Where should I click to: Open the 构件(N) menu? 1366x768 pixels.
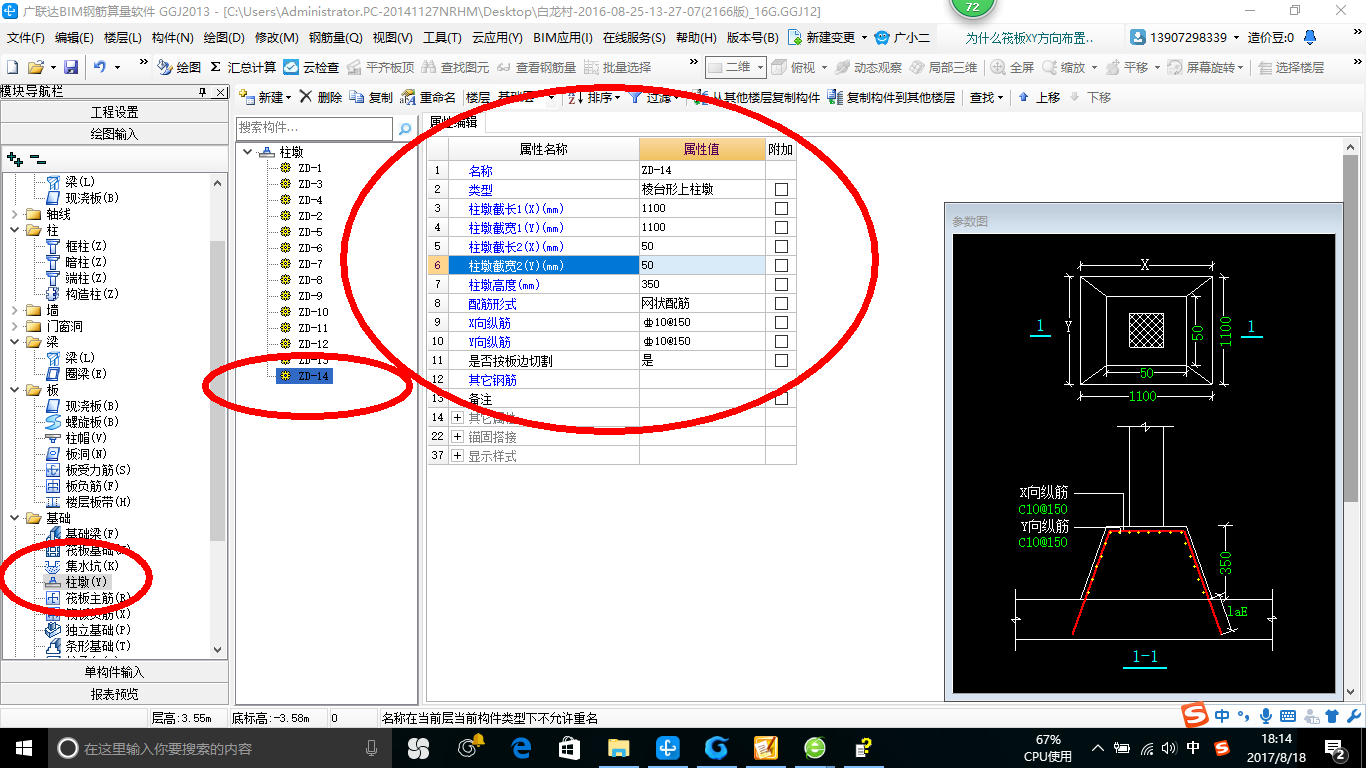tap(172, 38)
